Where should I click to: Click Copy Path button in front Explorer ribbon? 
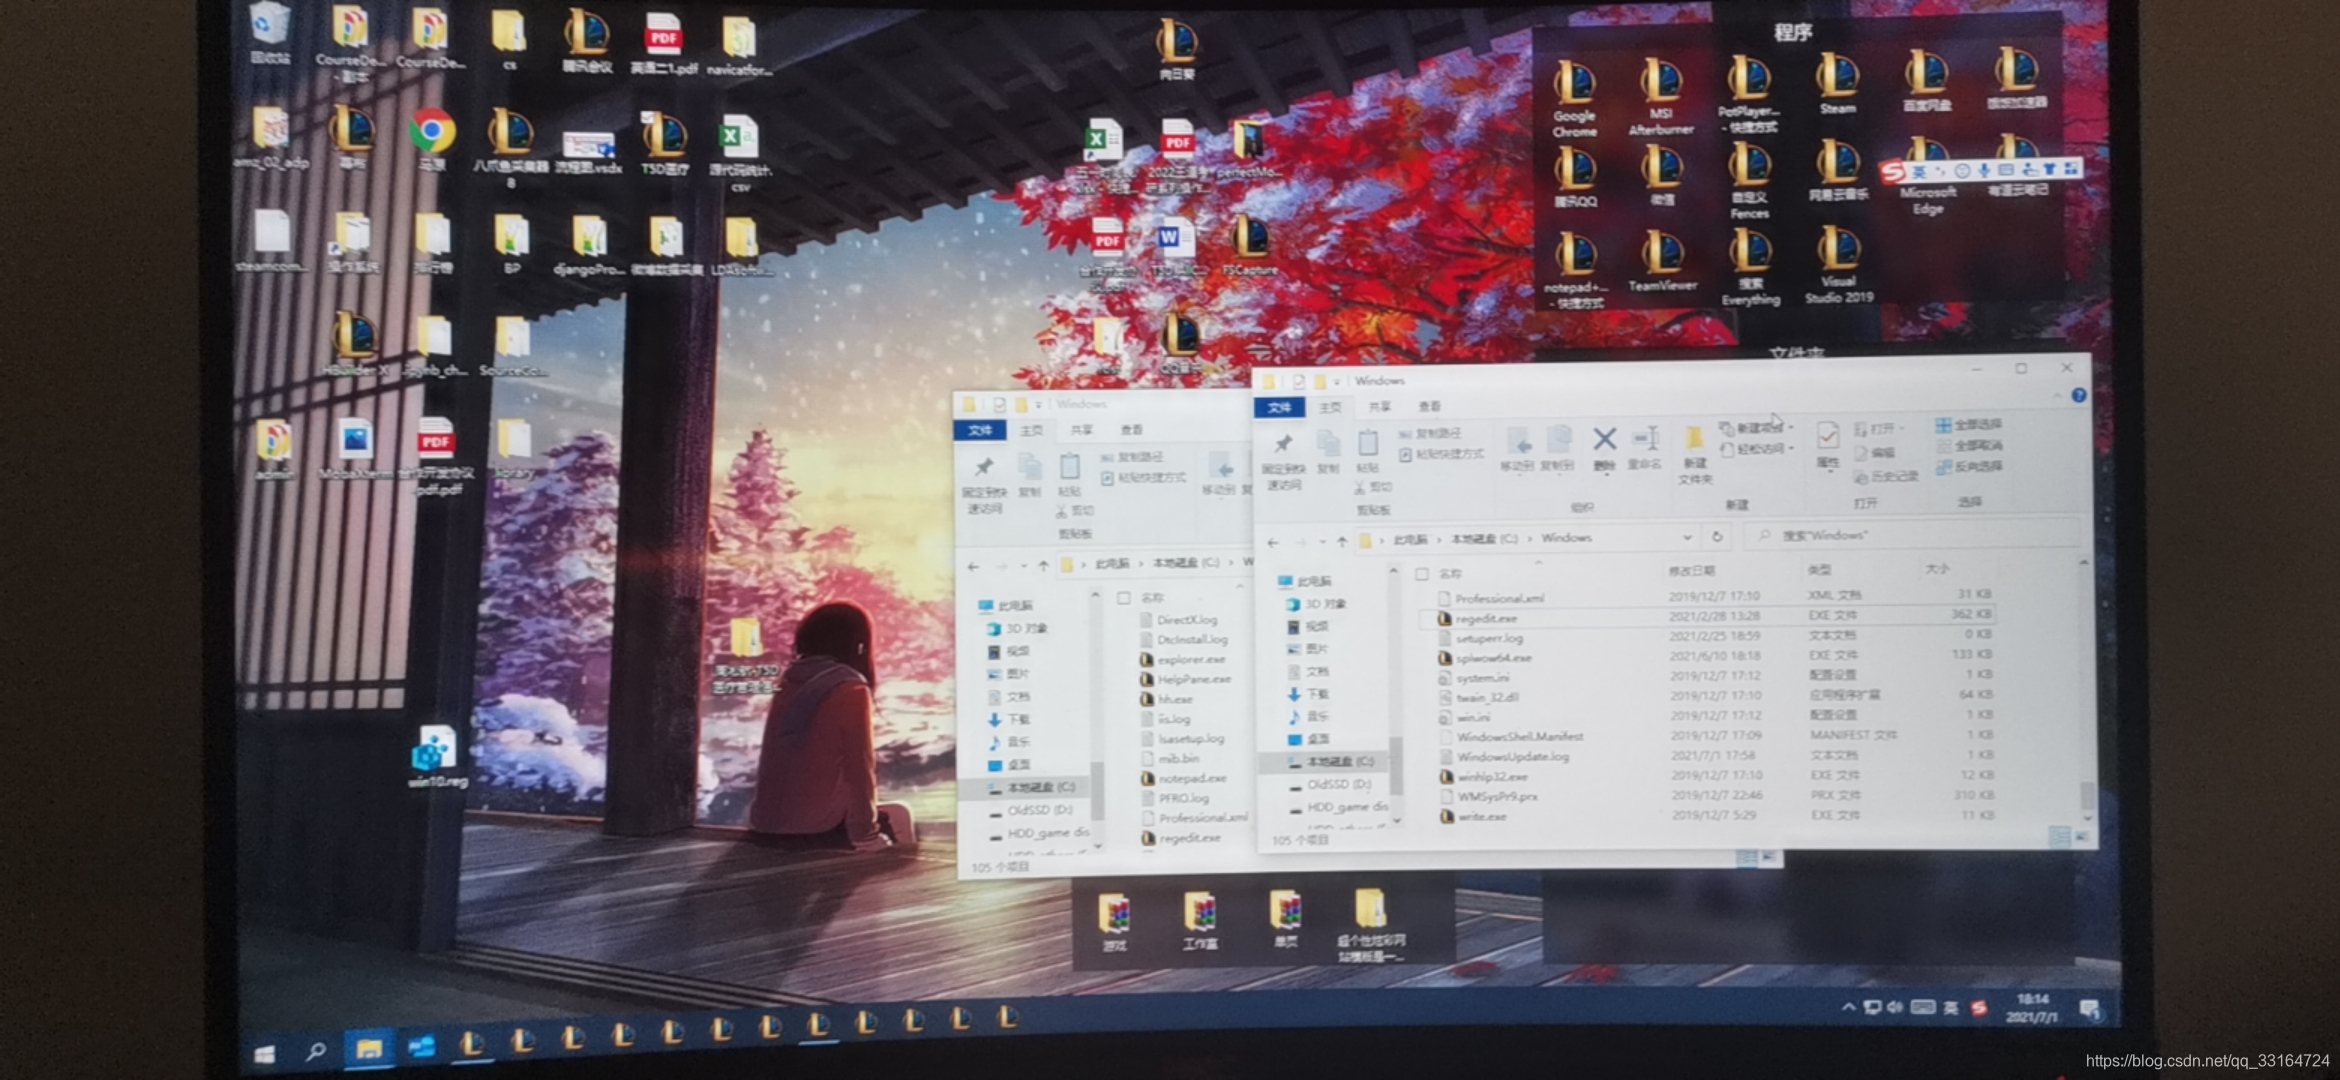coord(1430,434)
